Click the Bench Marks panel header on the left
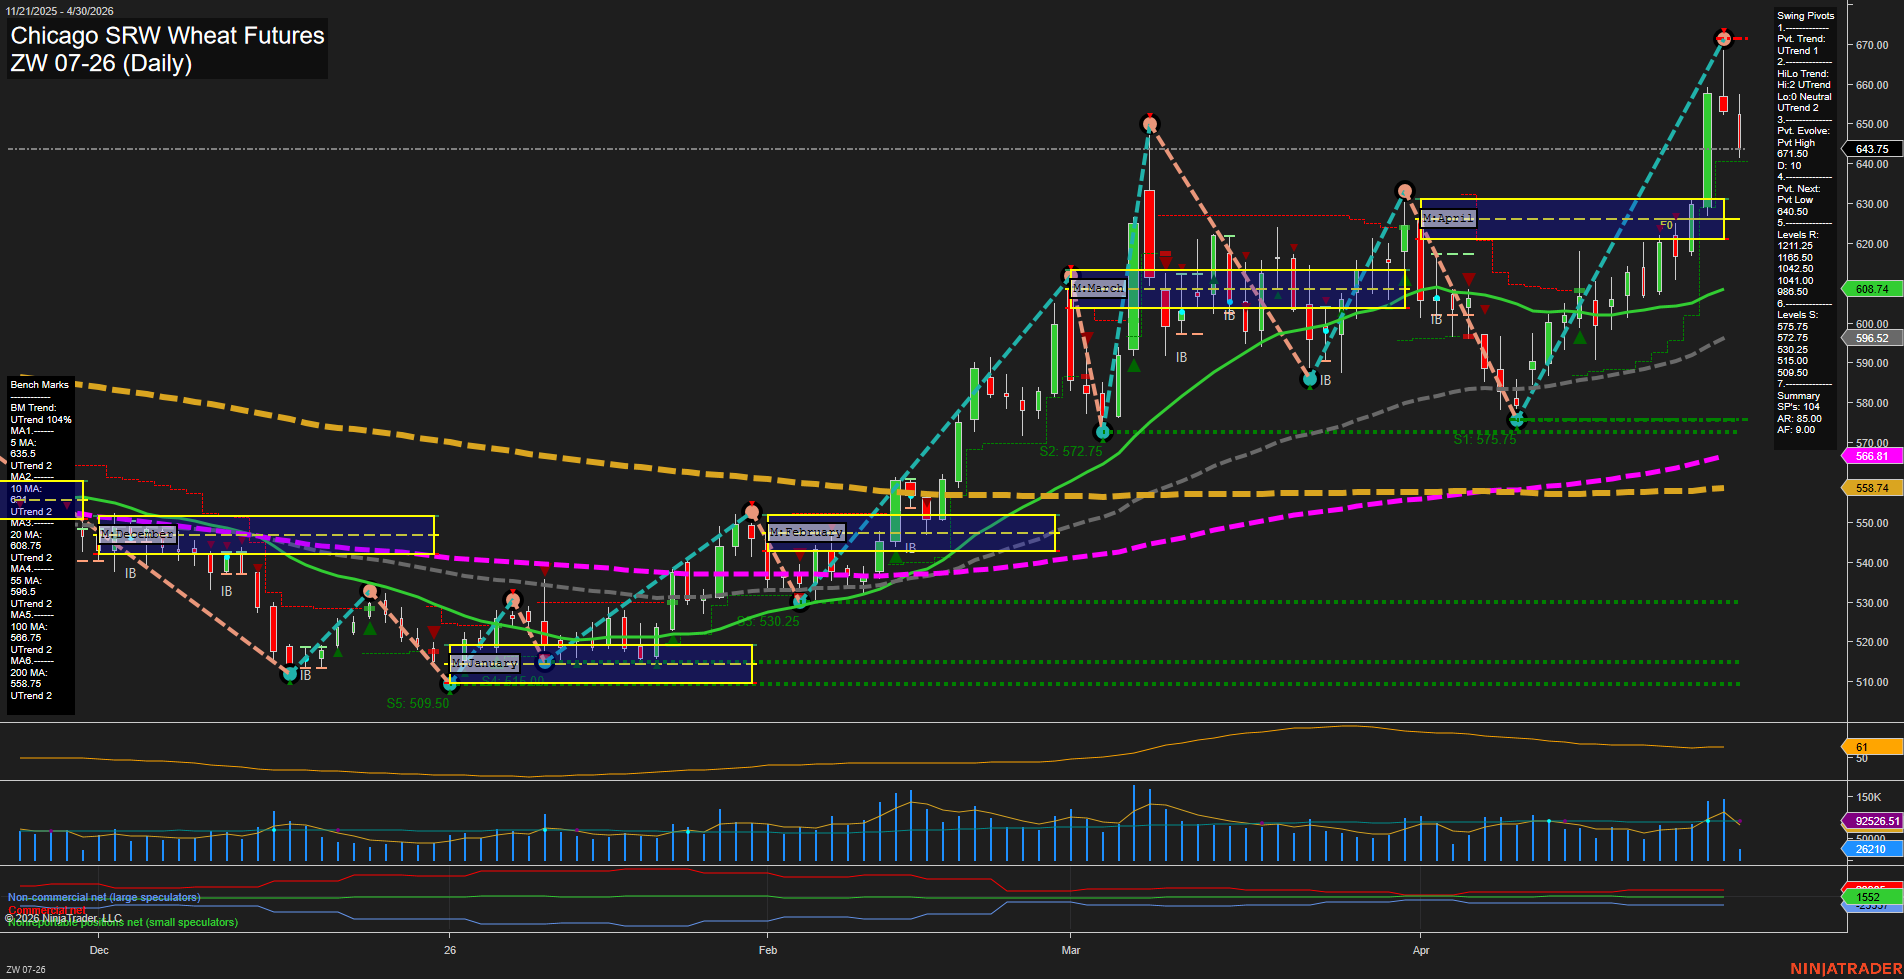Image resolution: width=1904 pixels, height=979 pixels. click(38, 384)
